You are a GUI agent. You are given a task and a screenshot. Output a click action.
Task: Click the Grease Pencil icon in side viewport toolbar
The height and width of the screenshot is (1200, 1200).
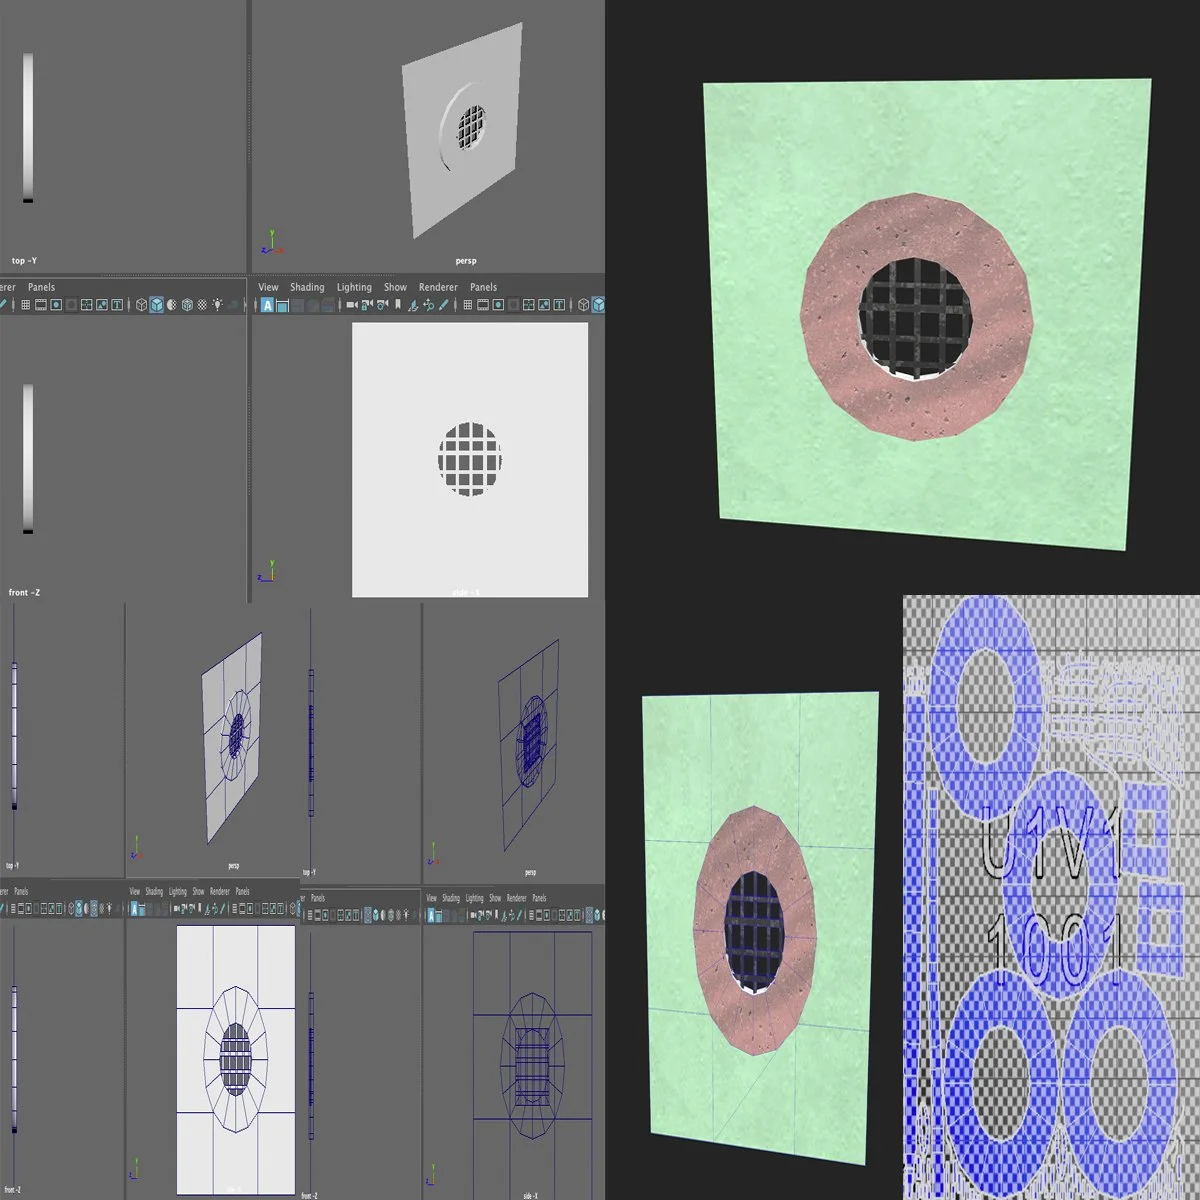click(x=443, y=305)
